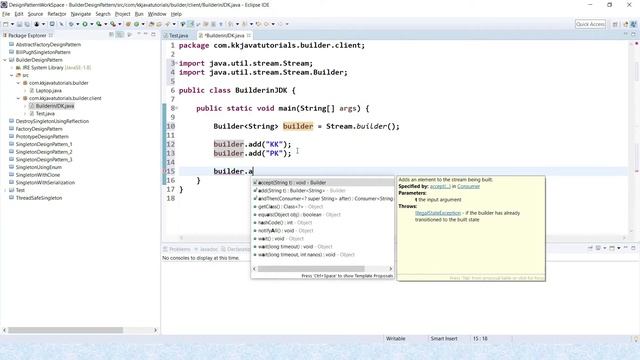Click the Search flashlight toolbar icon
The height and width of the screenshot is (360, 640).
167,24
